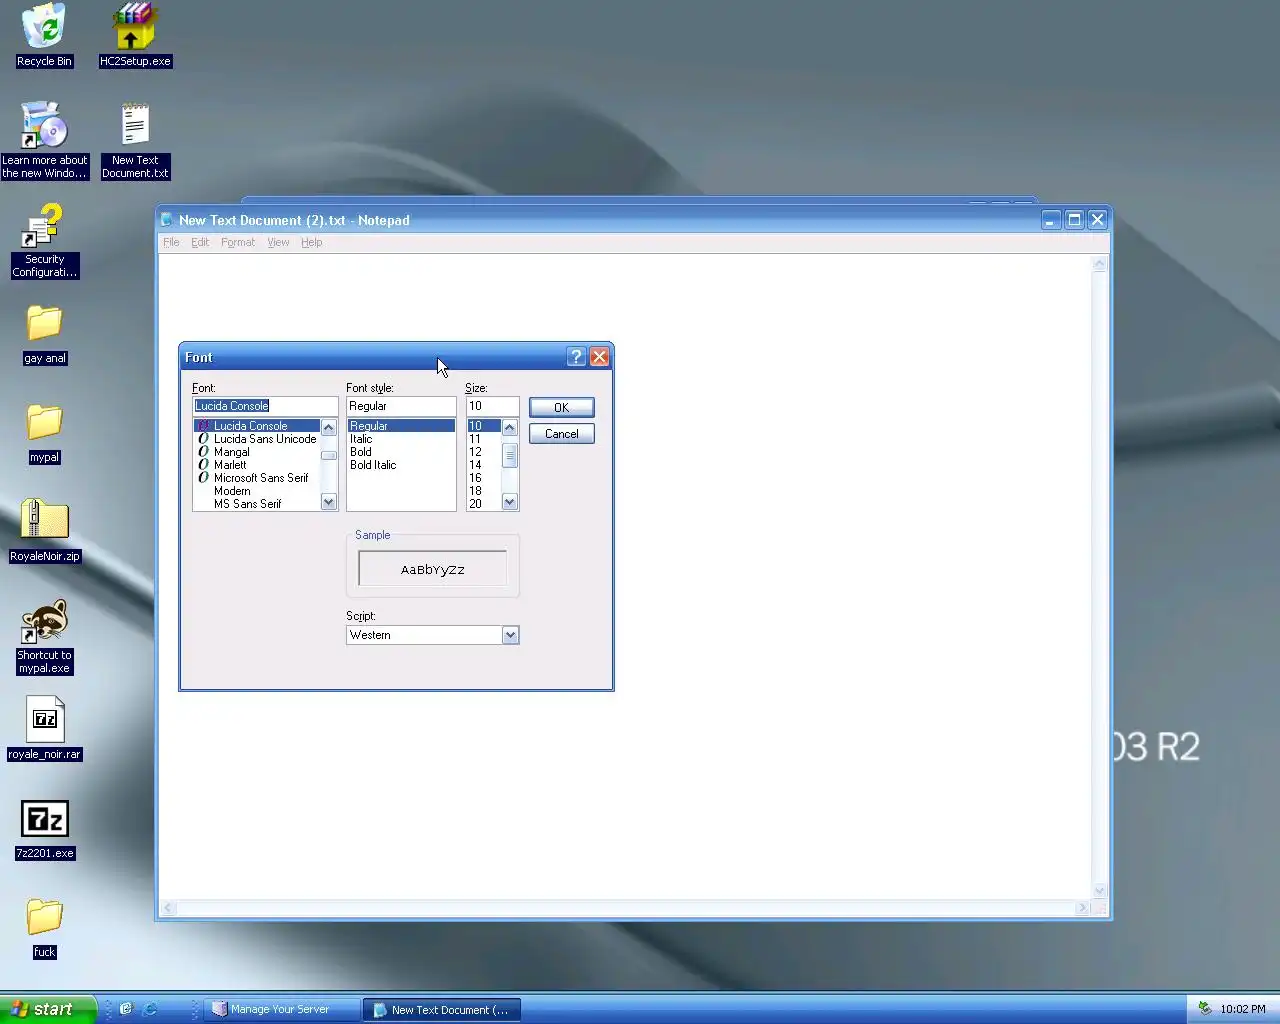Maximize the Notepad window
The image size is (1280, 1024).
[1074, 220]
